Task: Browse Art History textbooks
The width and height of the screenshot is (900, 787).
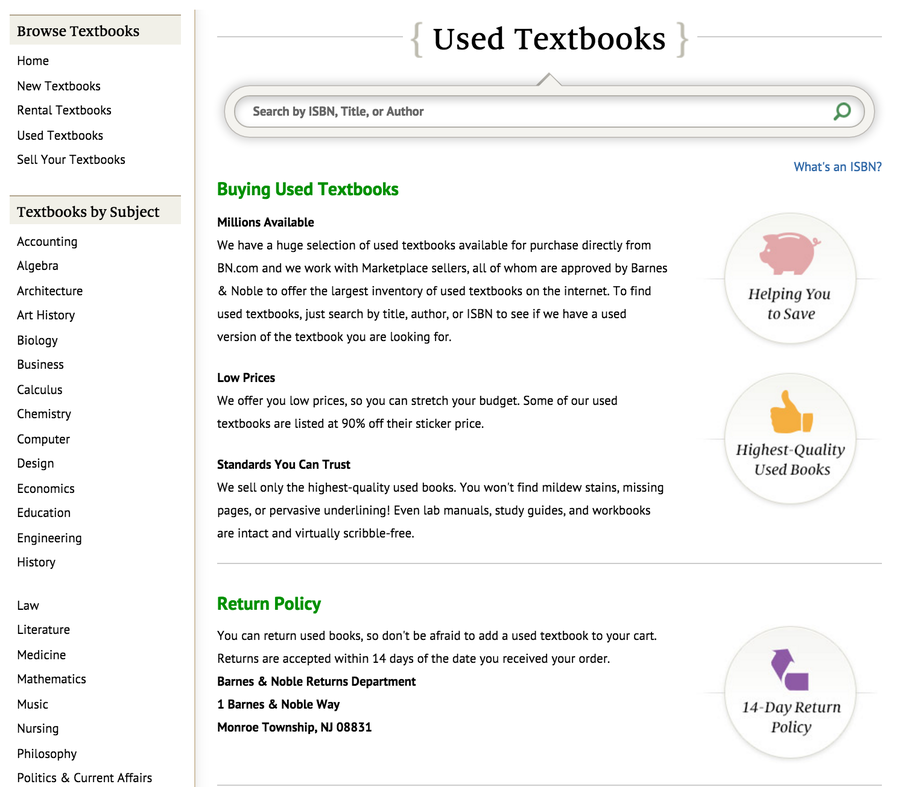Action: click(x=46, y=315)
